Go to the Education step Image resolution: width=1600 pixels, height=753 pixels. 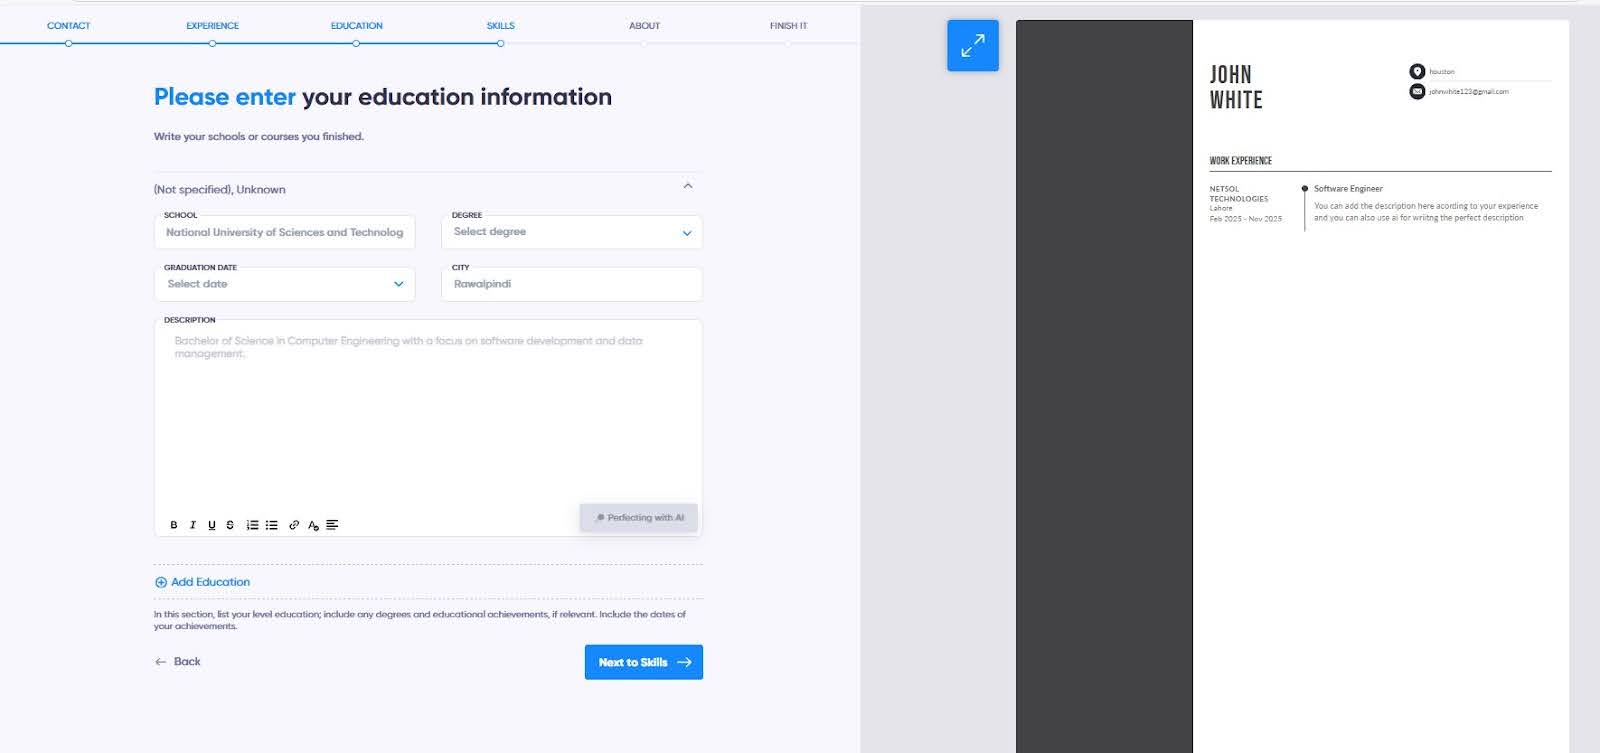point(357,26)
